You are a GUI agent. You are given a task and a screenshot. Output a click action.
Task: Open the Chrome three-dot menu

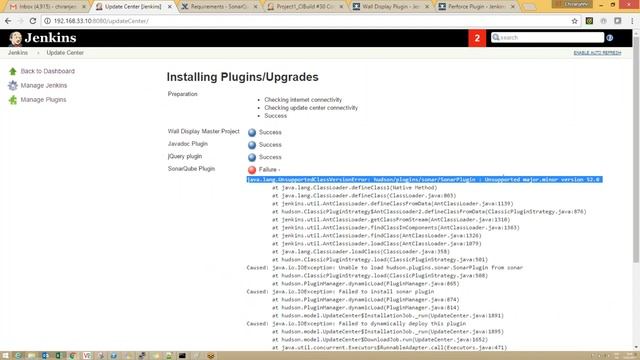point(632,21)
